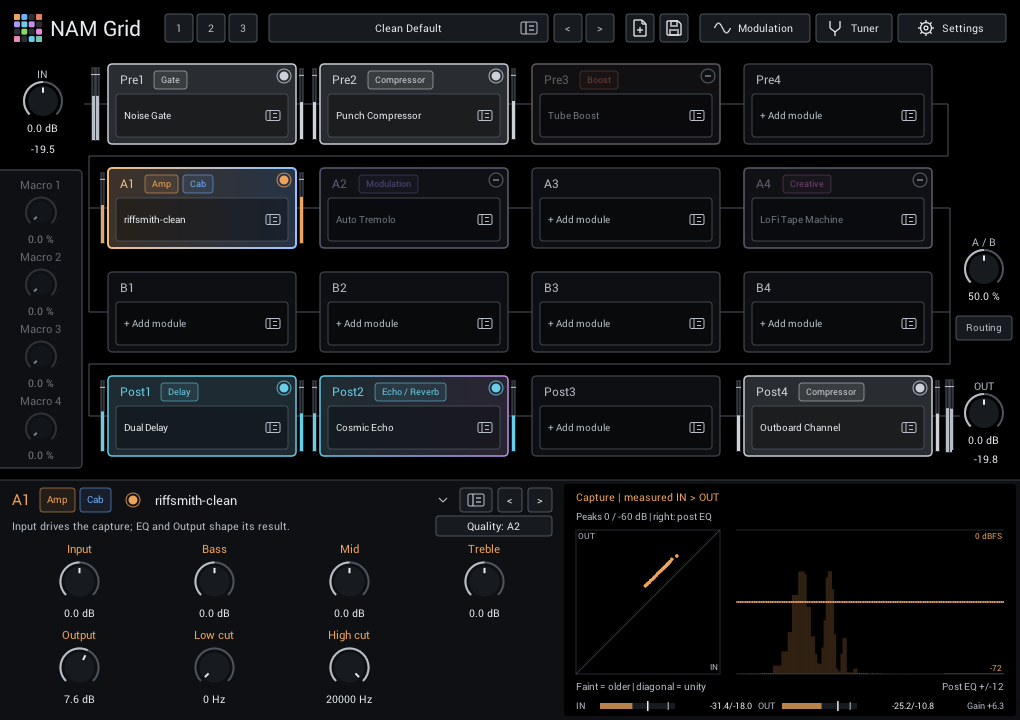Open module browser icon in Pre3 Tube Boost
The height and width of the screenshot is (720, 1020).
tap(697, 115)
